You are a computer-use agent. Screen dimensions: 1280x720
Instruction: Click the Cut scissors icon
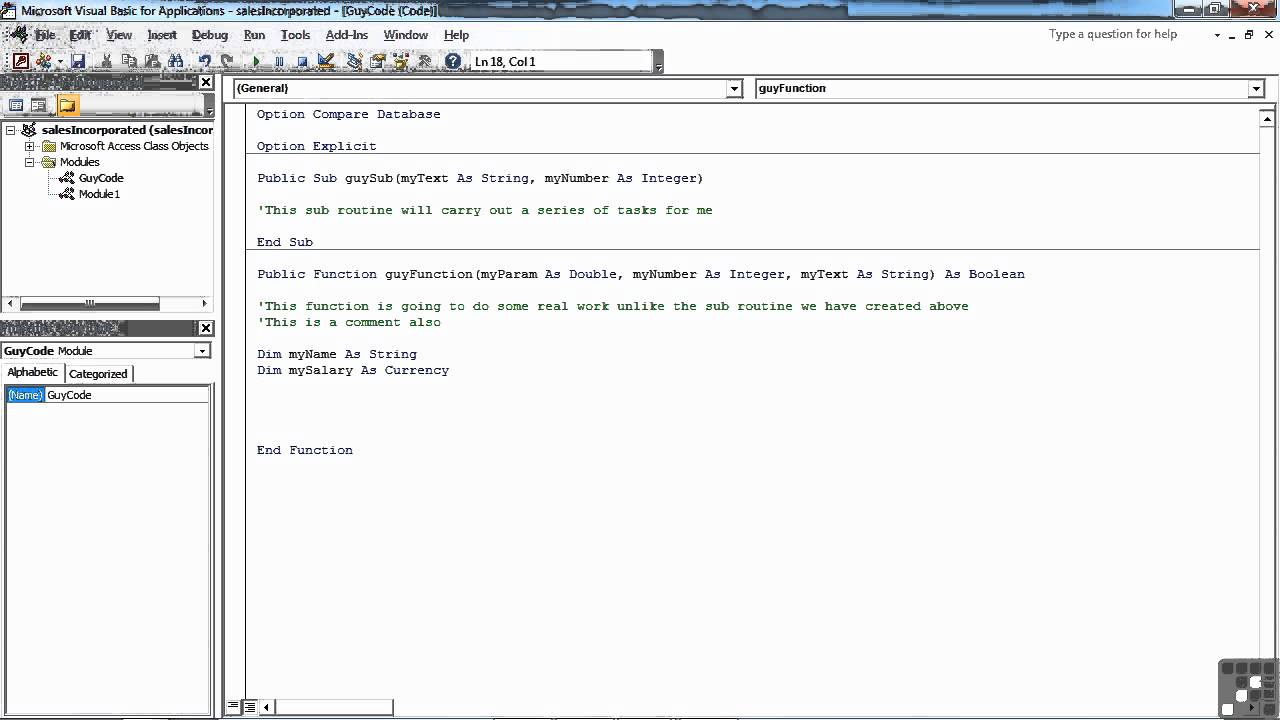click(107, 61)
